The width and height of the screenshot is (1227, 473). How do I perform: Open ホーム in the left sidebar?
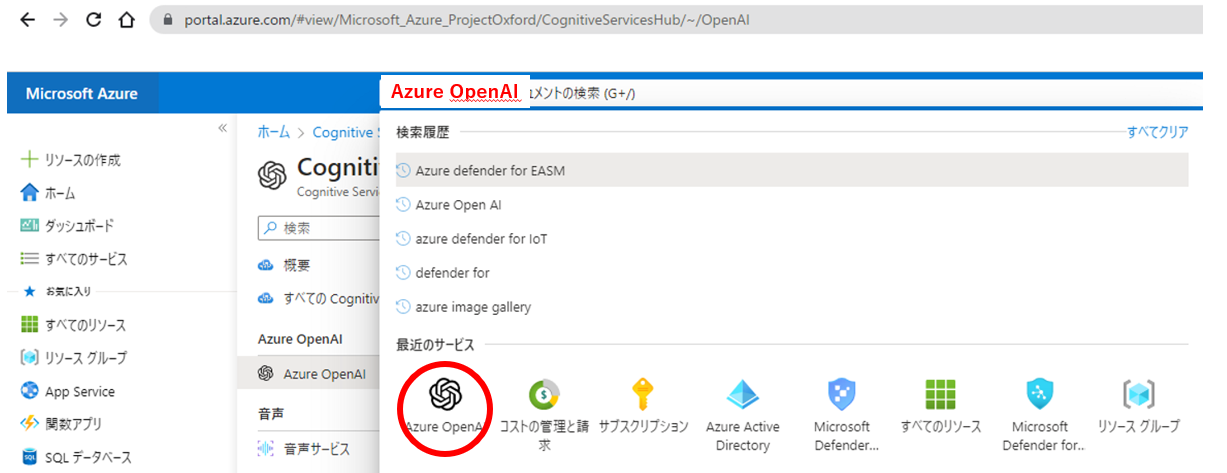coord(48,193)
